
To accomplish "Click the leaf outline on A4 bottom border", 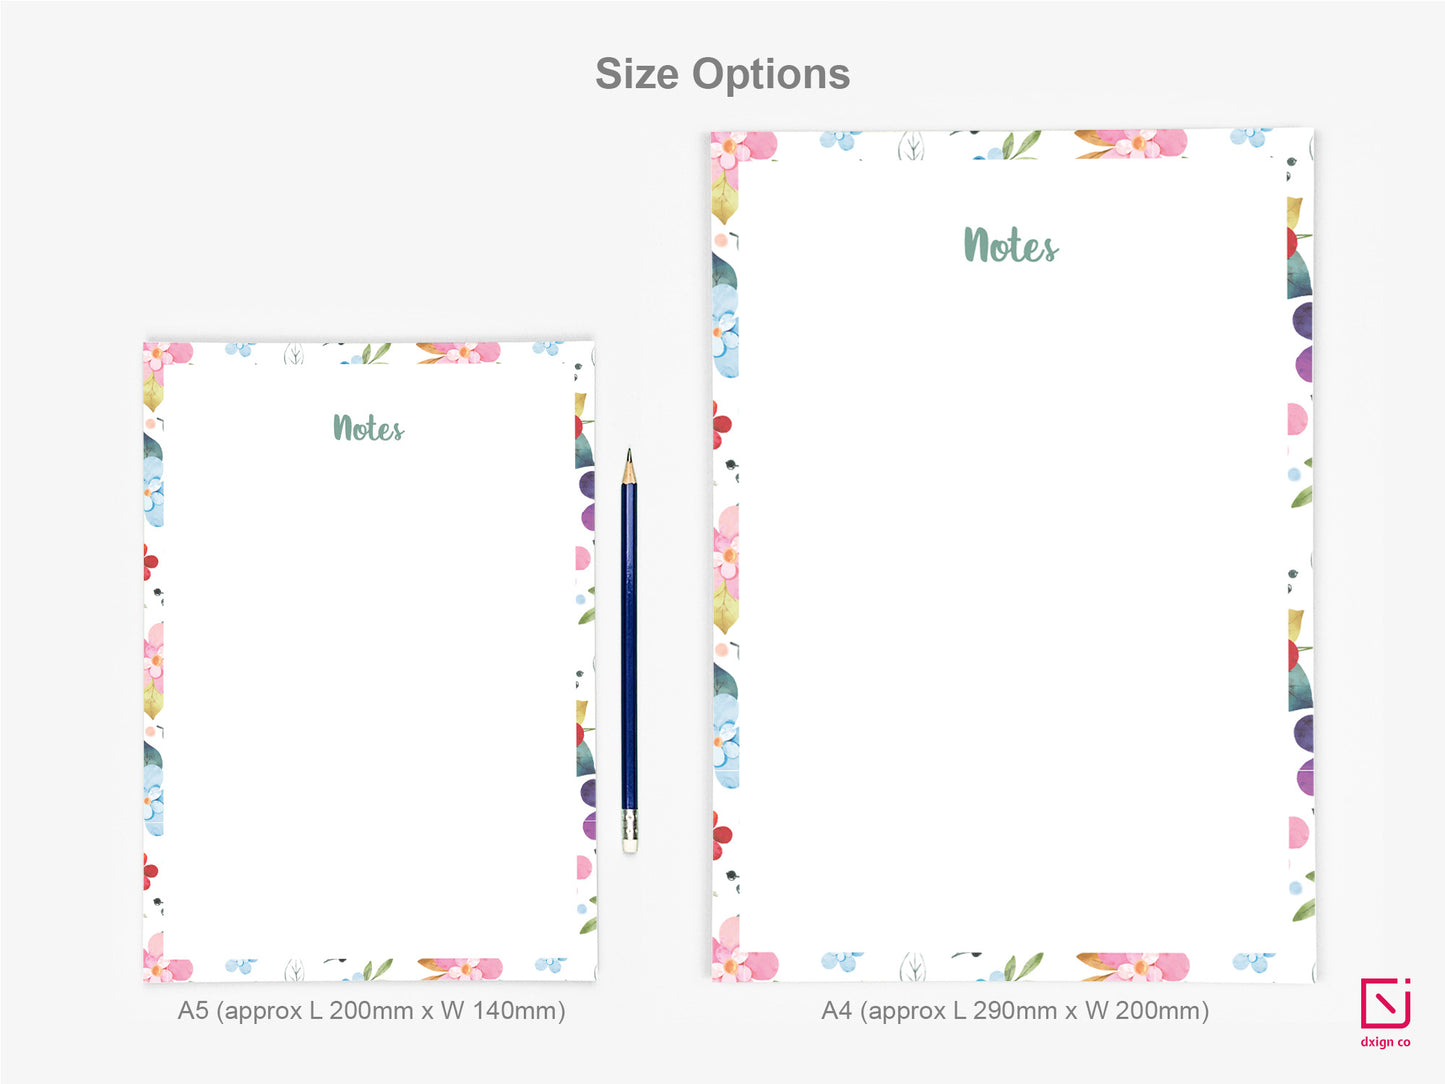I will click(x=912, y=967).
